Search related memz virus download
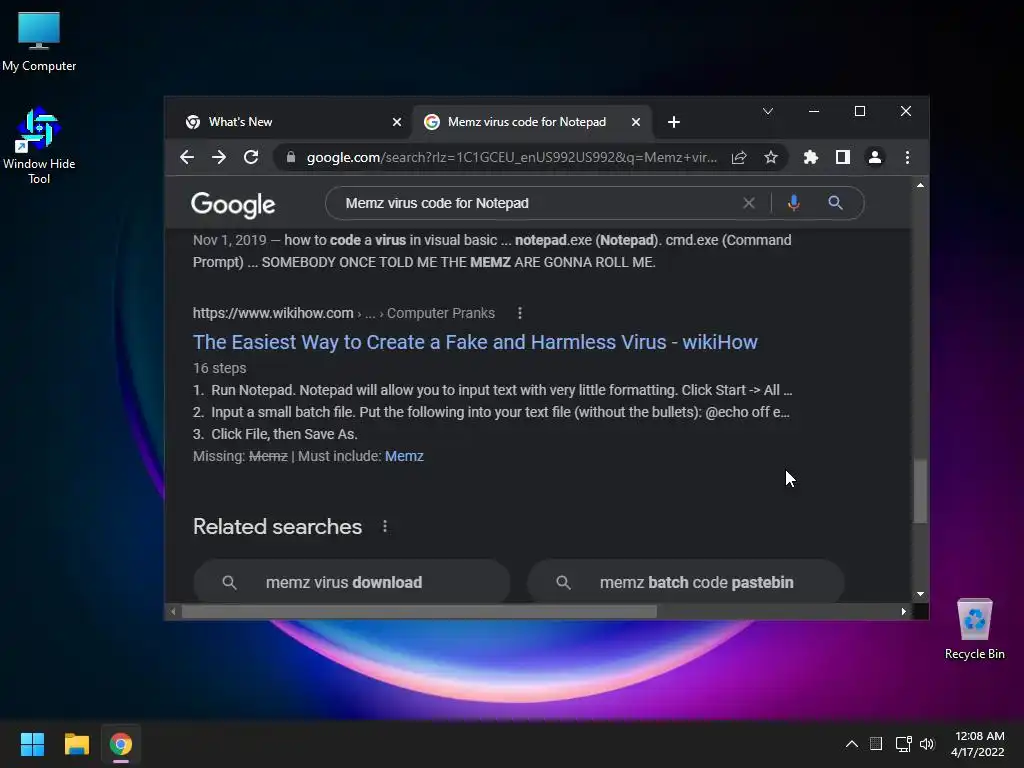This screenshot has width=1024, height=768. tap(351, 581)
